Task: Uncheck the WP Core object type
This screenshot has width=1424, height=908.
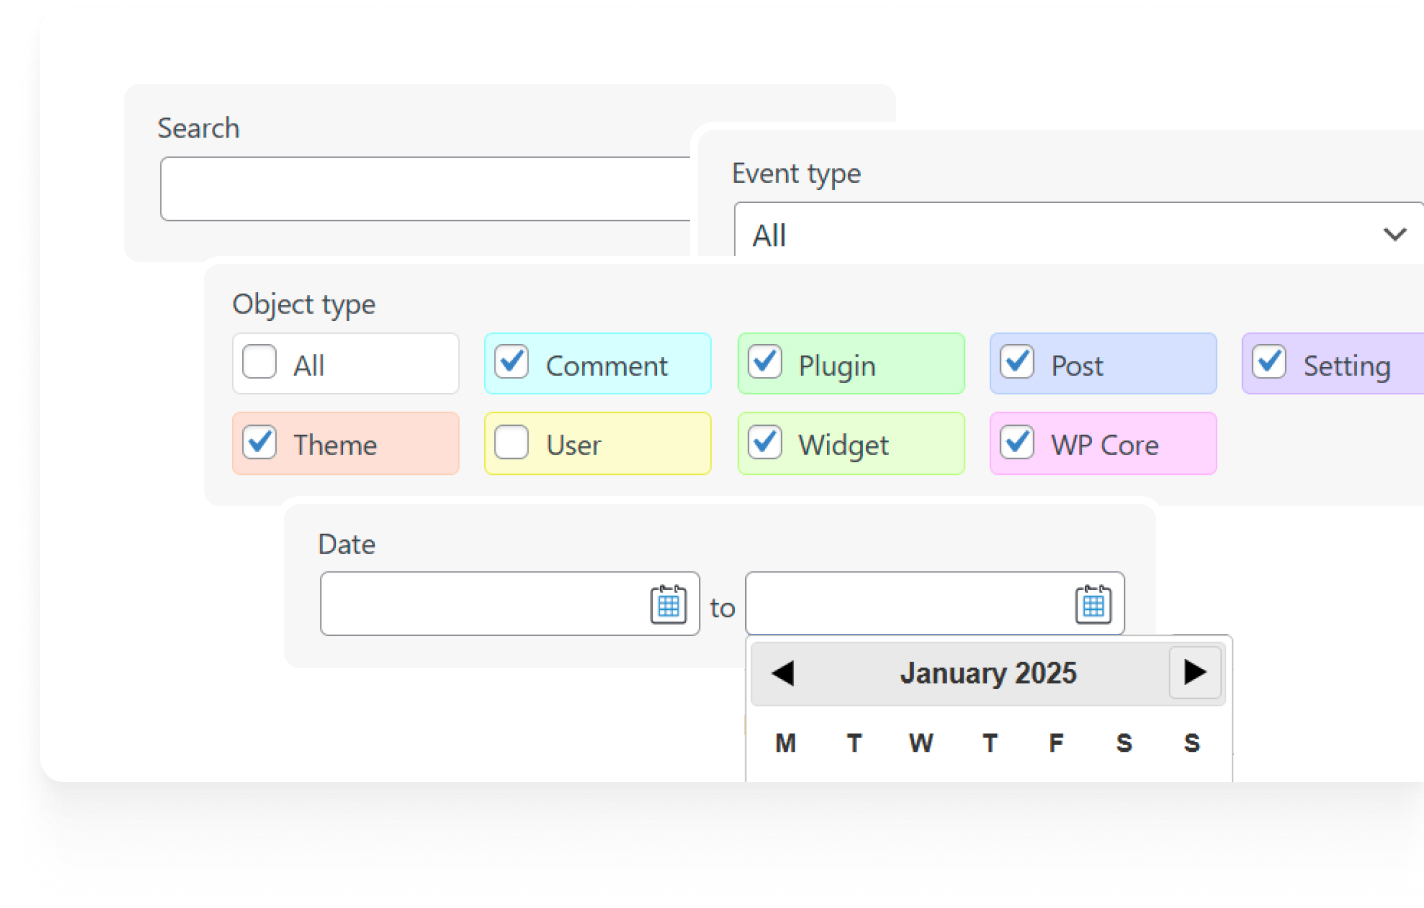Action: point(1018,442)
